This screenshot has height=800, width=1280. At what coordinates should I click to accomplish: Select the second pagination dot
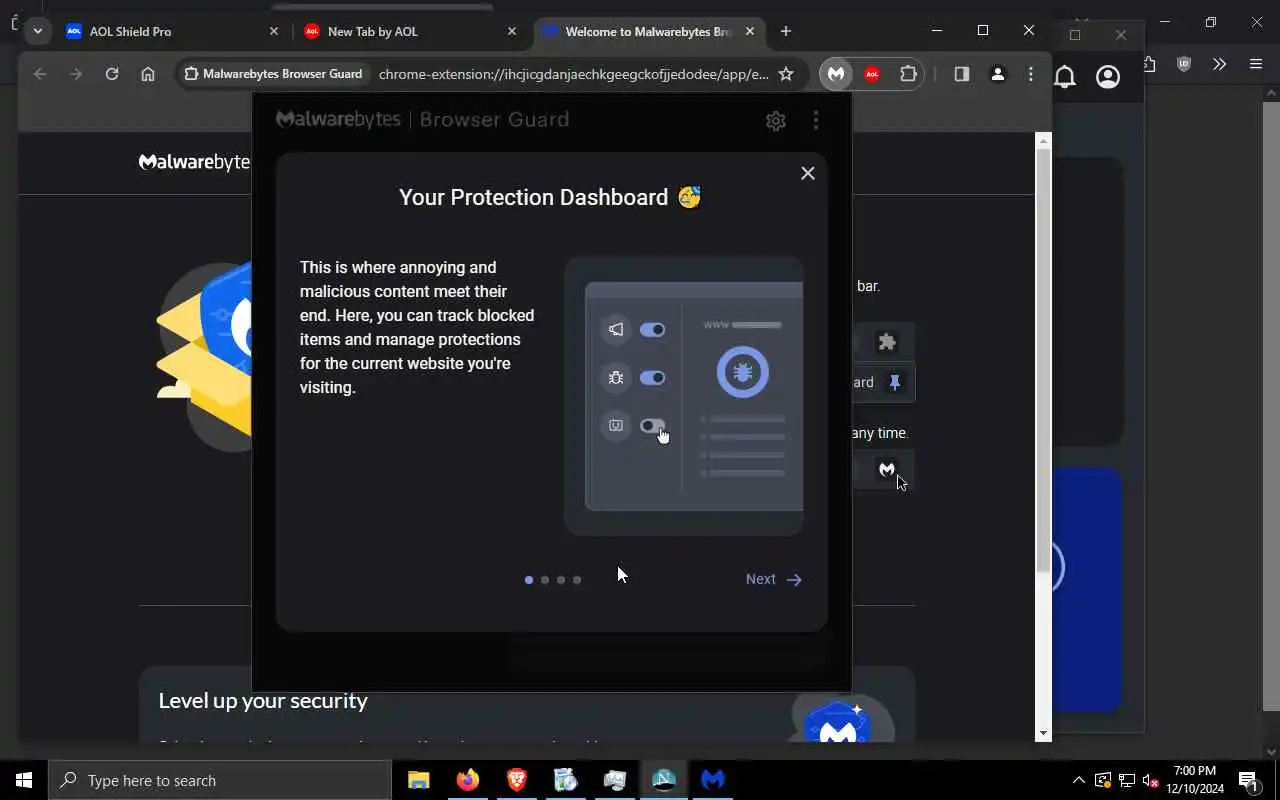click(x=545, y=580)
